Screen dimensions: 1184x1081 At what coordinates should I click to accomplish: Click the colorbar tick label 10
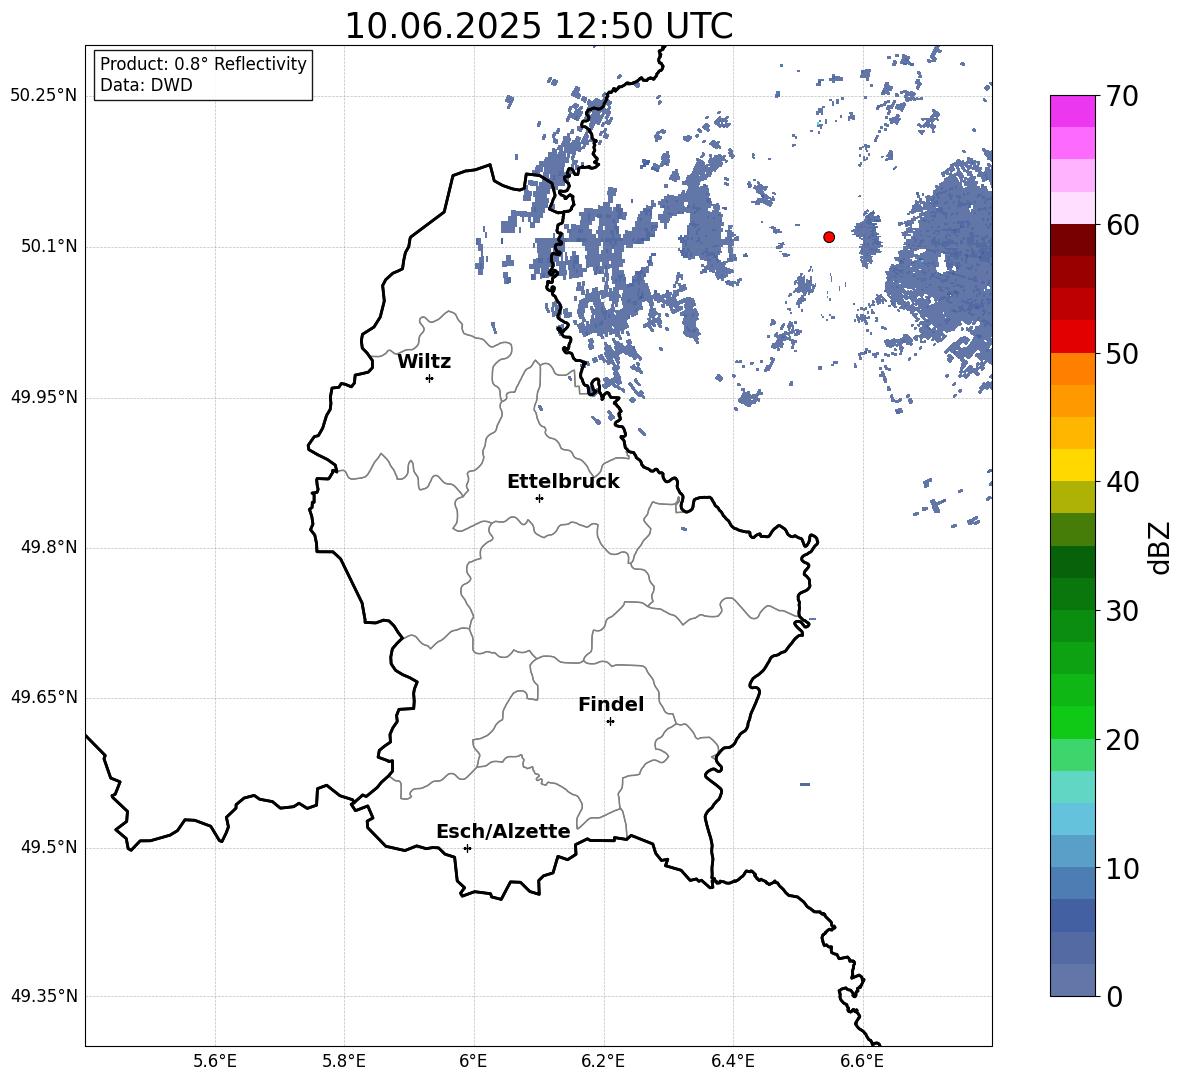(1122, 868)
